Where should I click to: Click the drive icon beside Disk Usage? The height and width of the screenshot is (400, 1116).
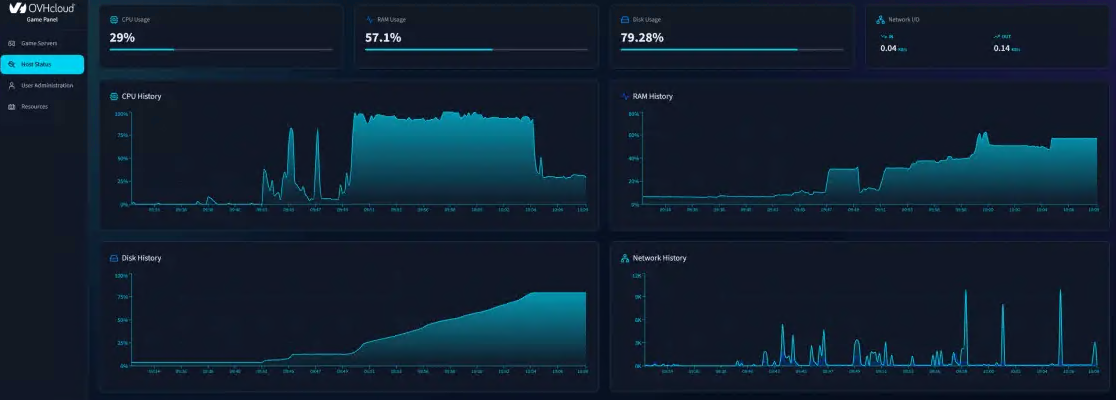click(x=625, y=19)
